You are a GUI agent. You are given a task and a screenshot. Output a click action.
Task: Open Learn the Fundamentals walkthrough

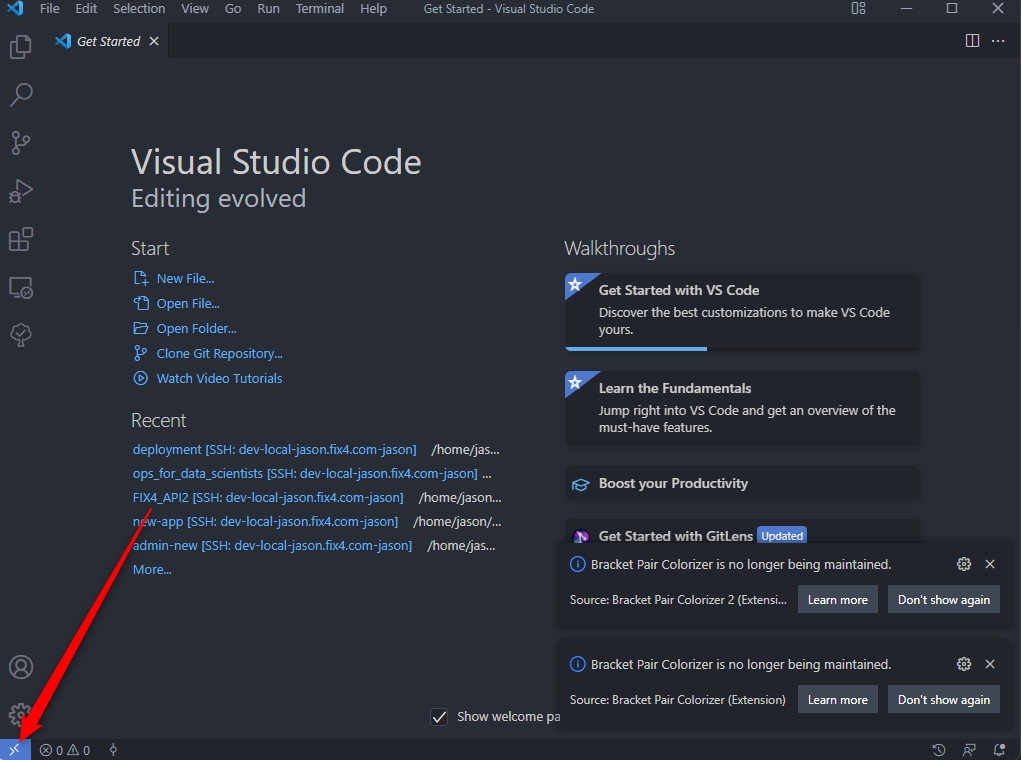742,408
